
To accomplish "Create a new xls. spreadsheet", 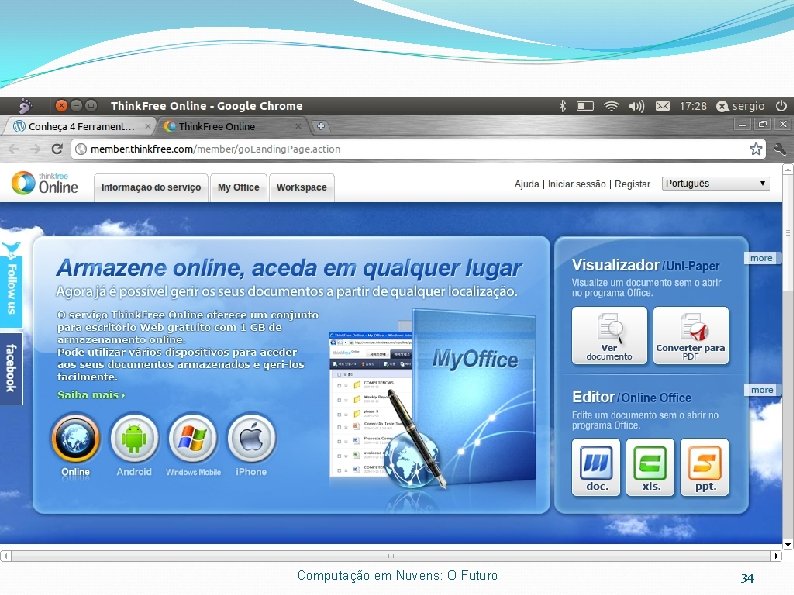I will point(650,467).
